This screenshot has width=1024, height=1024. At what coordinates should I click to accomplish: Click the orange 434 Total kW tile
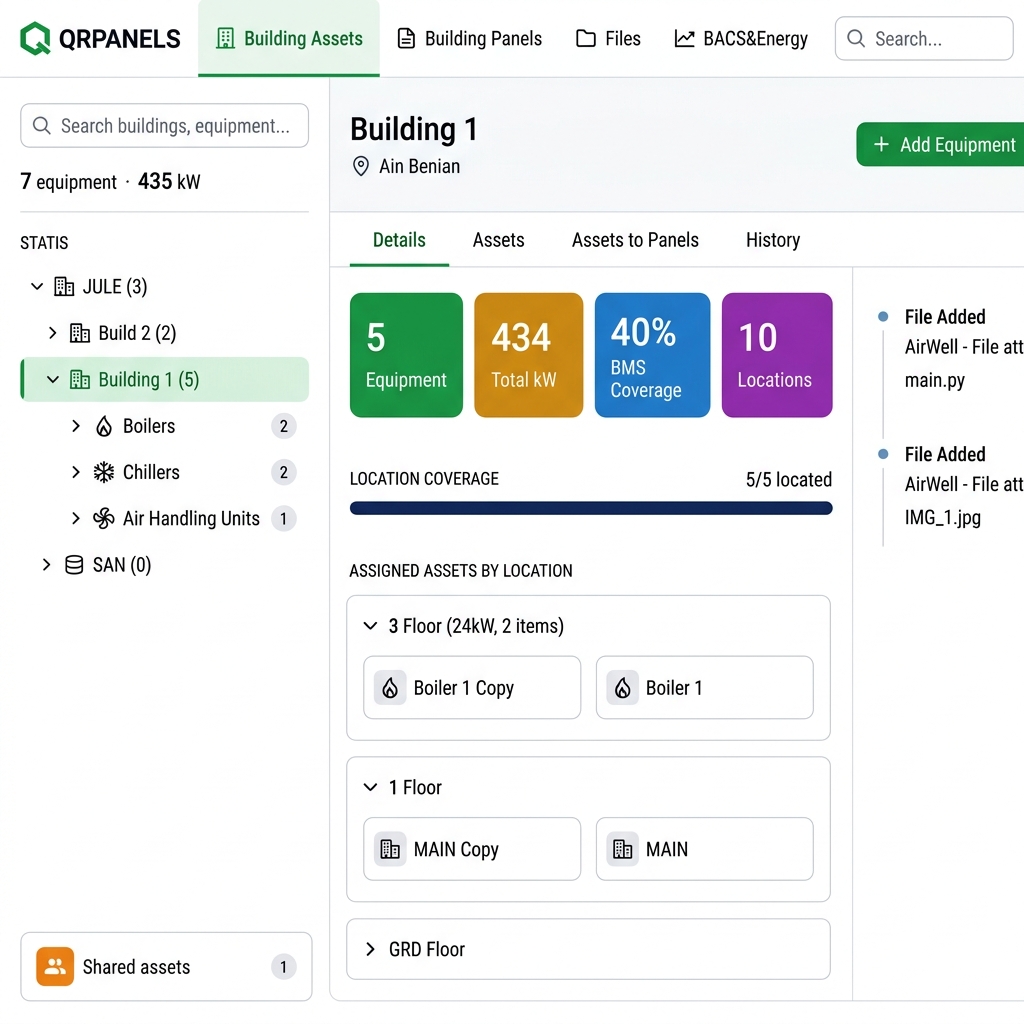[528, 355]
